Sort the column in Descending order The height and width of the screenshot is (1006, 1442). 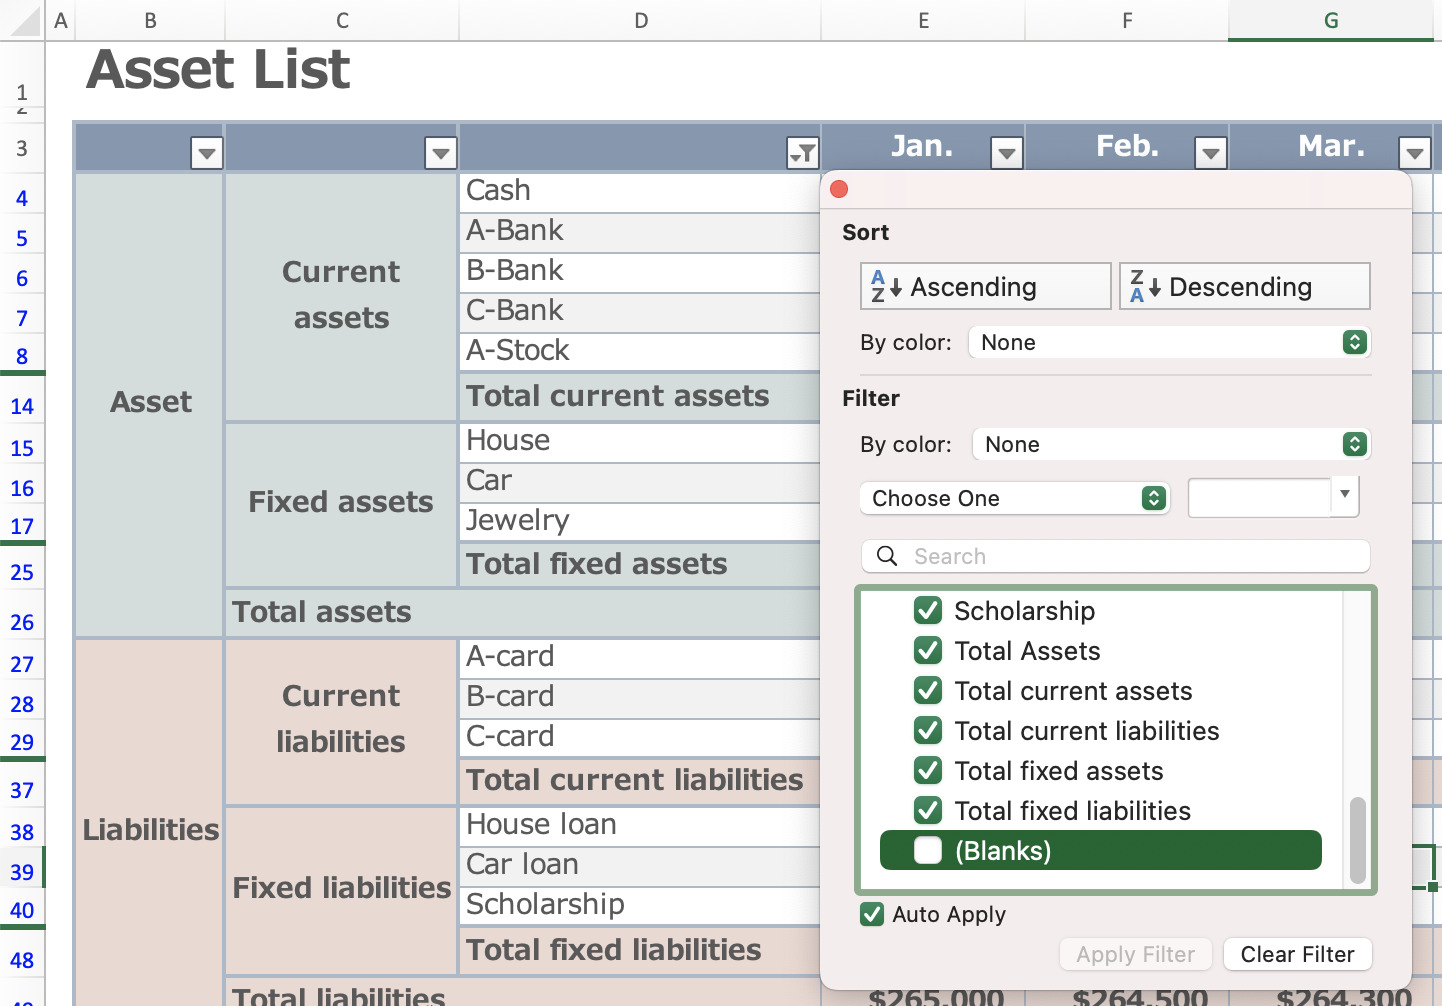coord(1244,287)
